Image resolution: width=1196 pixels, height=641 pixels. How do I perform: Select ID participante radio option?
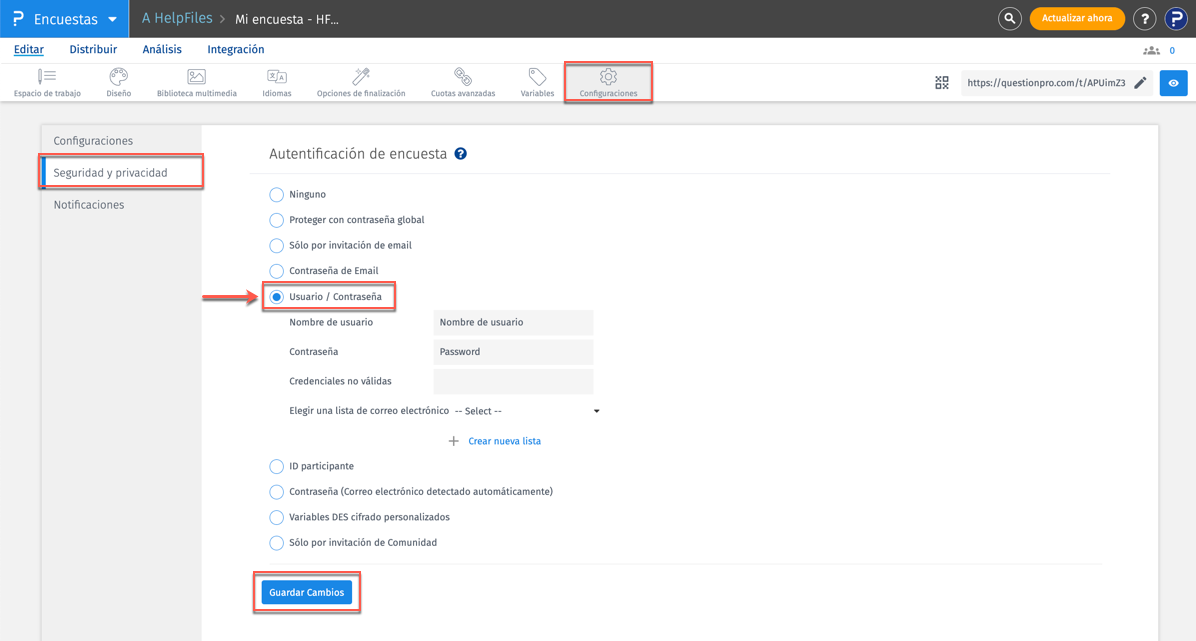[x=276, y=466]
